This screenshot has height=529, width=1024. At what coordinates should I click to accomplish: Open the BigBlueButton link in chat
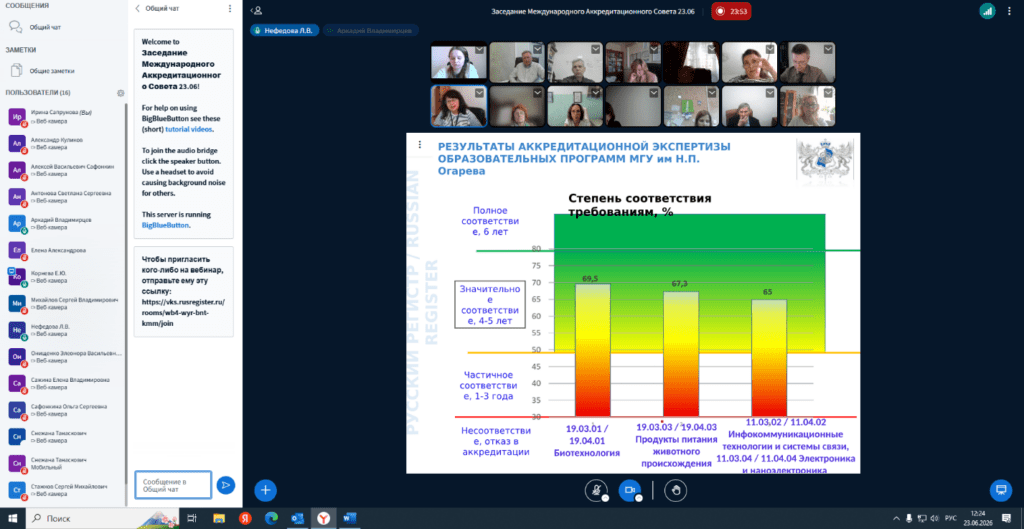165,225
